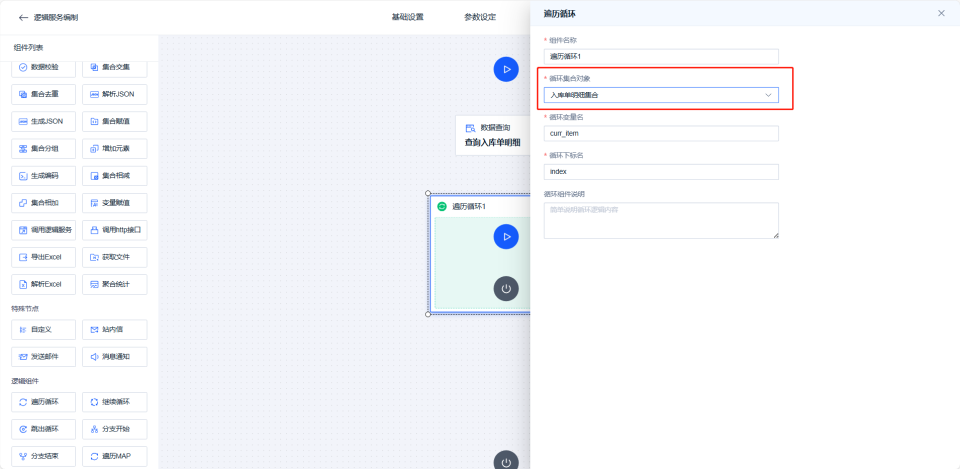
Task: Select the 获取文件 component
Action: pos(114,257)
